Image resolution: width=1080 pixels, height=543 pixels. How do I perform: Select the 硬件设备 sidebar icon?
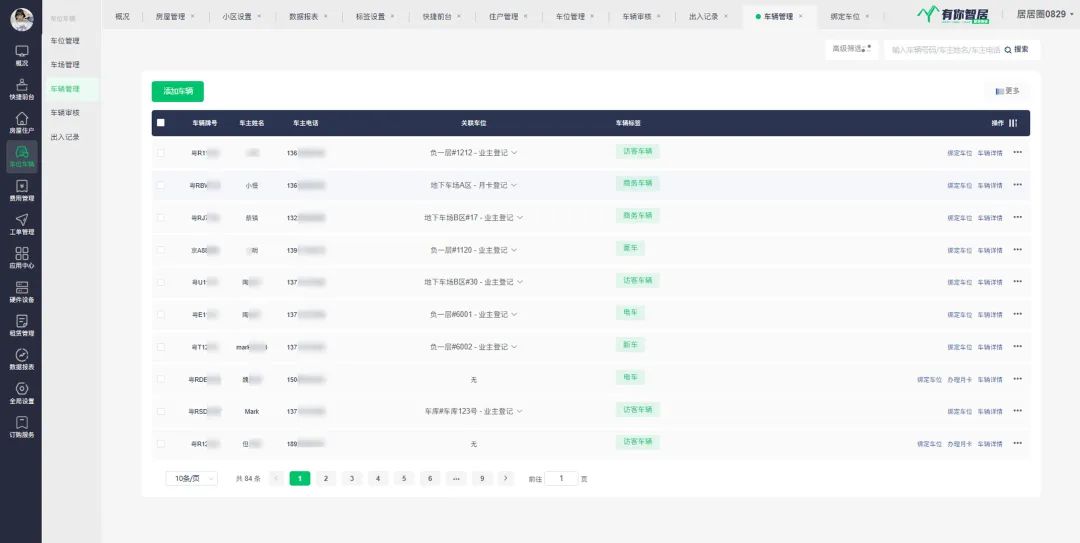[x=21, y=291]
